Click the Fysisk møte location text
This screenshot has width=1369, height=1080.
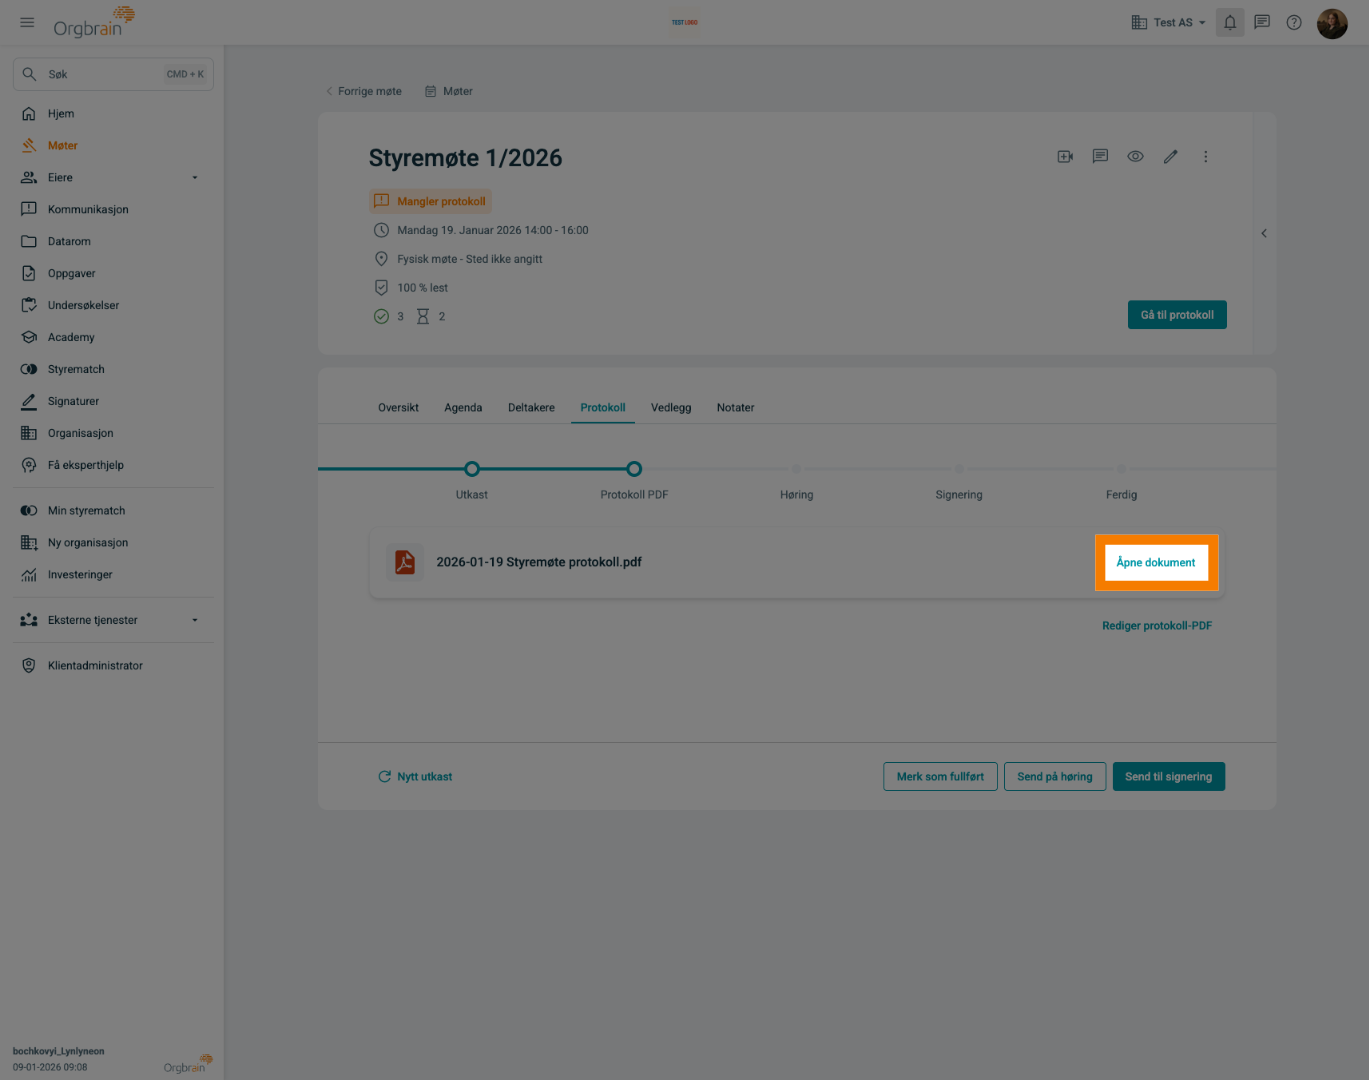[470, 259]
